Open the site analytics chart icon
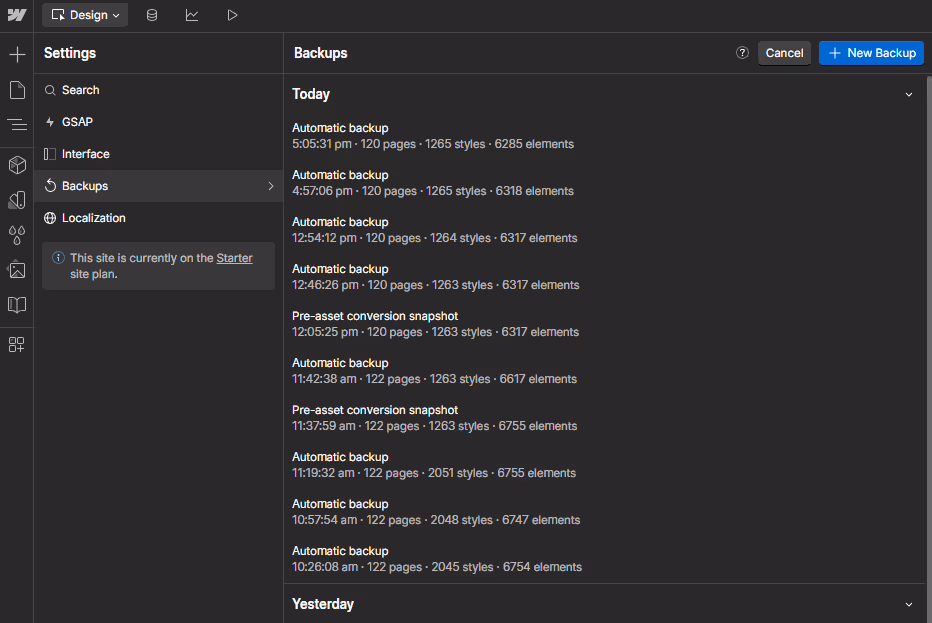The width and height of the screenshot is (932, 623). pos(192,15)
